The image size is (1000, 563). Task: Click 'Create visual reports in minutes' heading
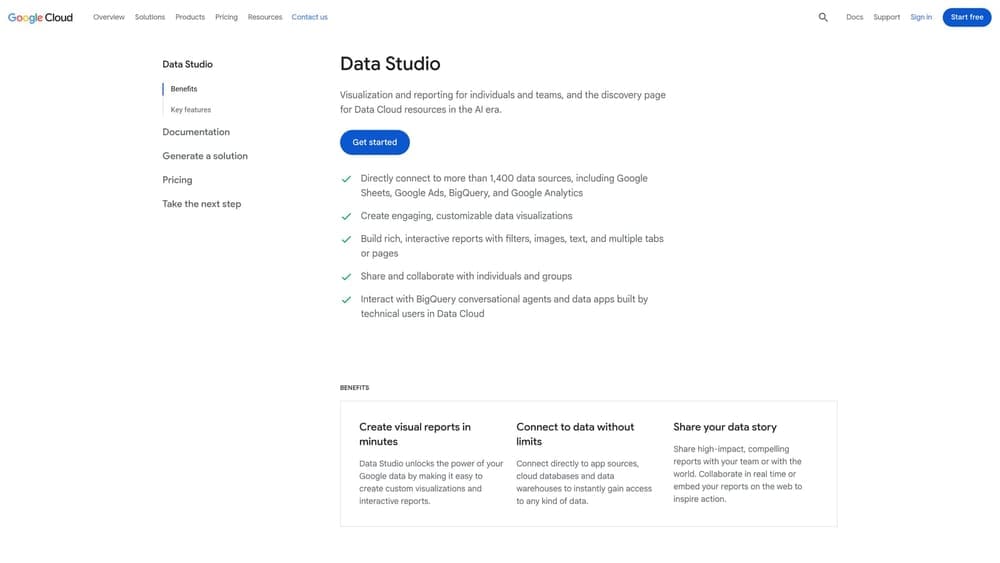click(415, 434)
